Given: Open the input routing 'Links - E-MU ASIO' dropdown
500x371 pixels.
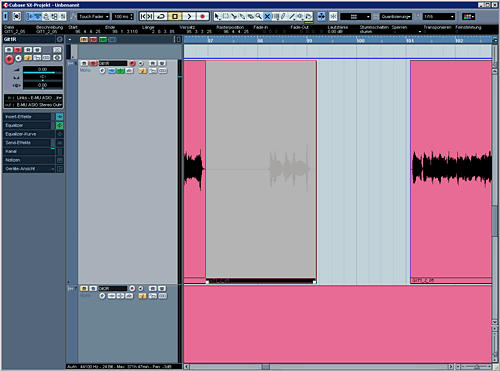Looking at the screenshot, I should tap(34, 98).
